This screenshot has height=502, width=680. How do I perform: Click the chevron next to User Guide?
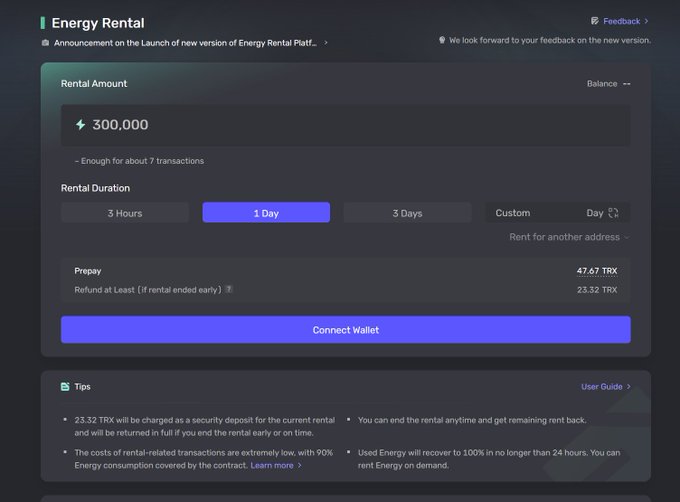[628, 387]
